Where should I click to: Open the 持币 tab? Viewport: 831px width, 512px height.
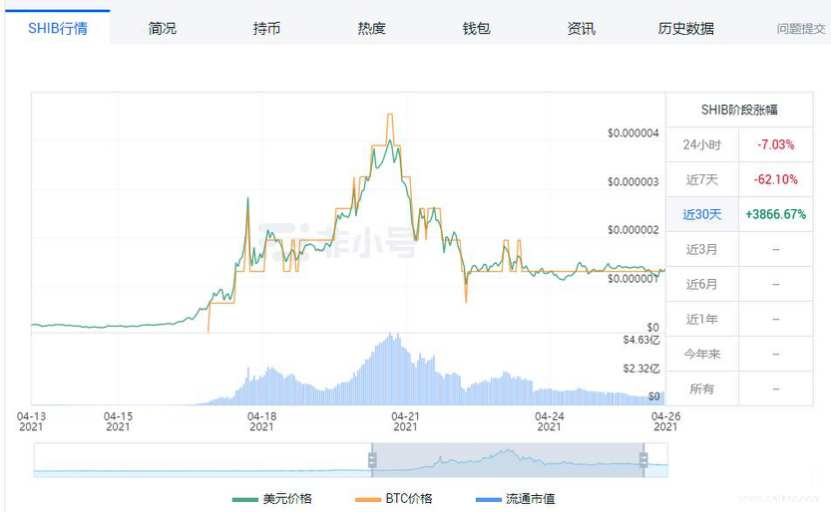pos(267,28)
